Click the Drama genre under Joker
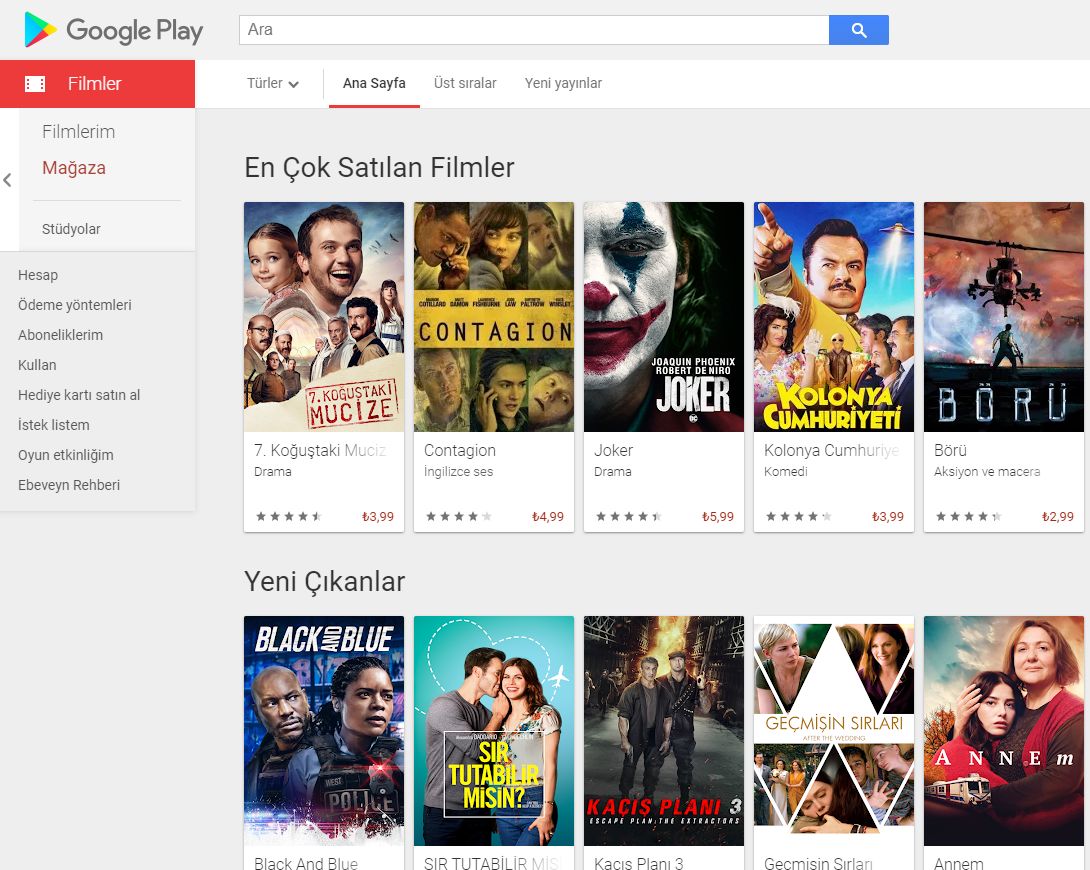 tap(612, 471)
